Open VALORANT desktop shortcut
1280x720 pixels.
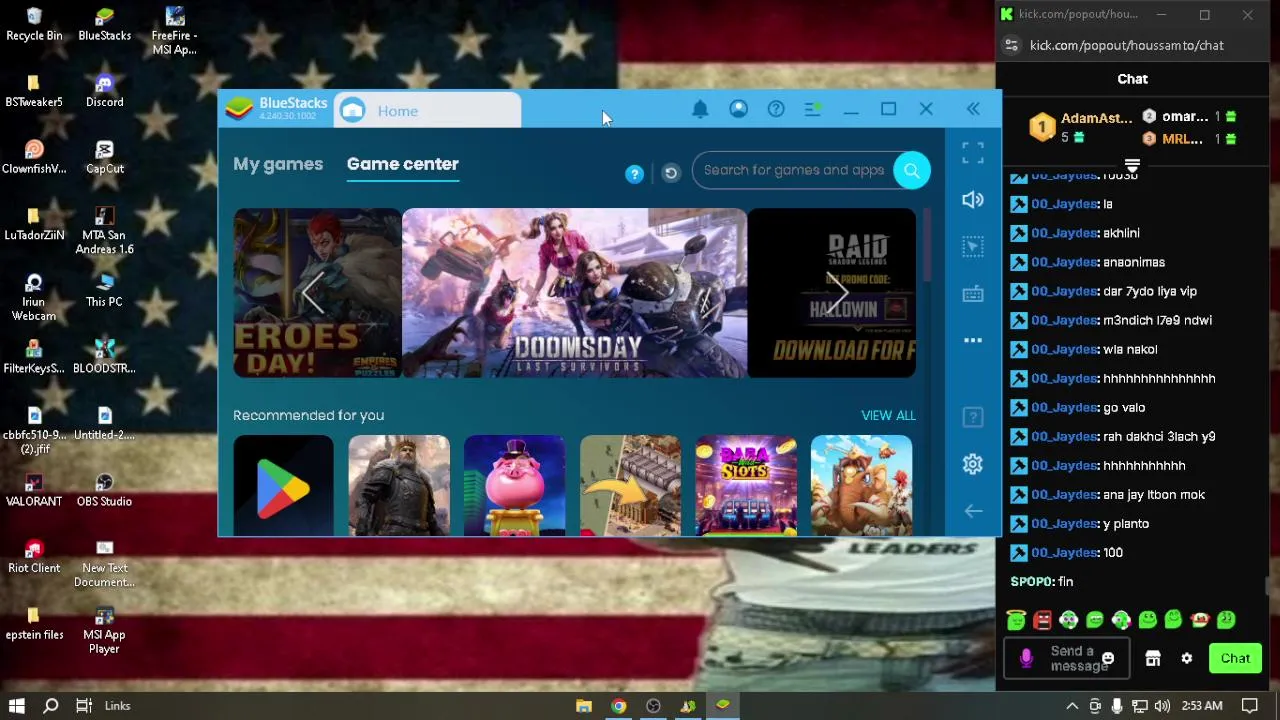point(34,489)
